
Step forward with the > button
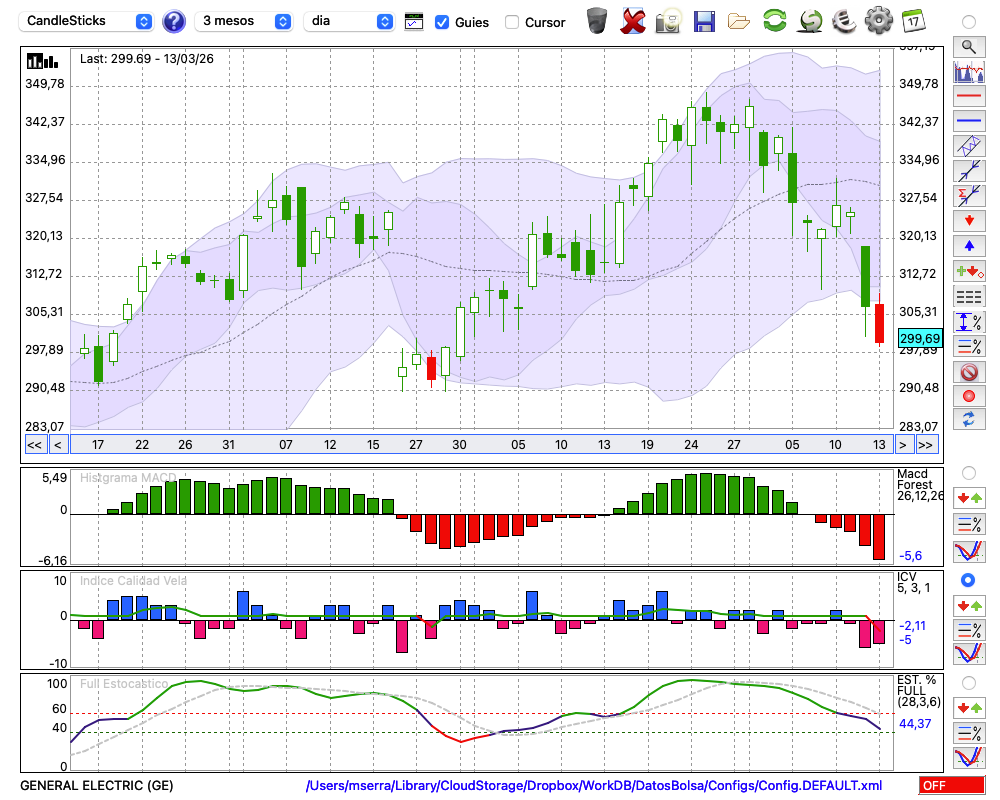click(902, 445)
